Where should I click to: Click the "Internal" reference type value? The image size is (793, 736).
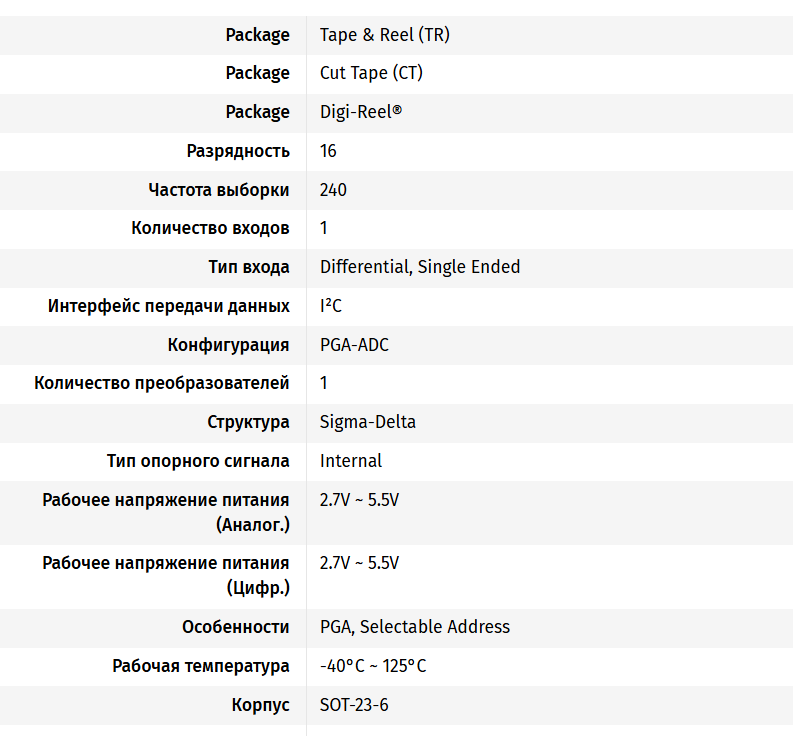coord(351,461)
